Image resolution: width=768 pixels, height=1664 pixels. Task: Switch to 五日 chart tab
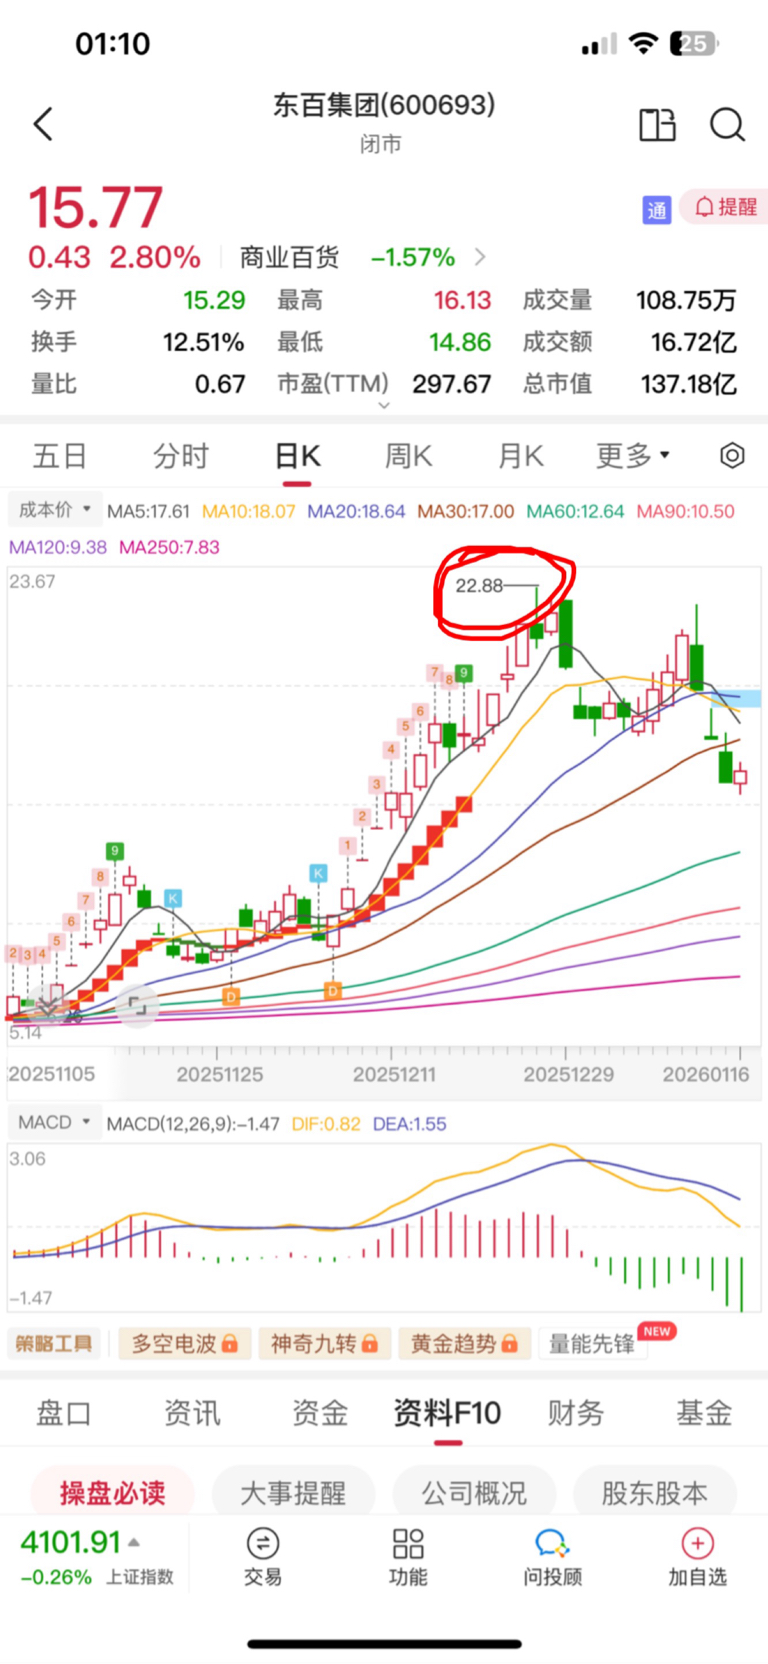pos(60,456)
